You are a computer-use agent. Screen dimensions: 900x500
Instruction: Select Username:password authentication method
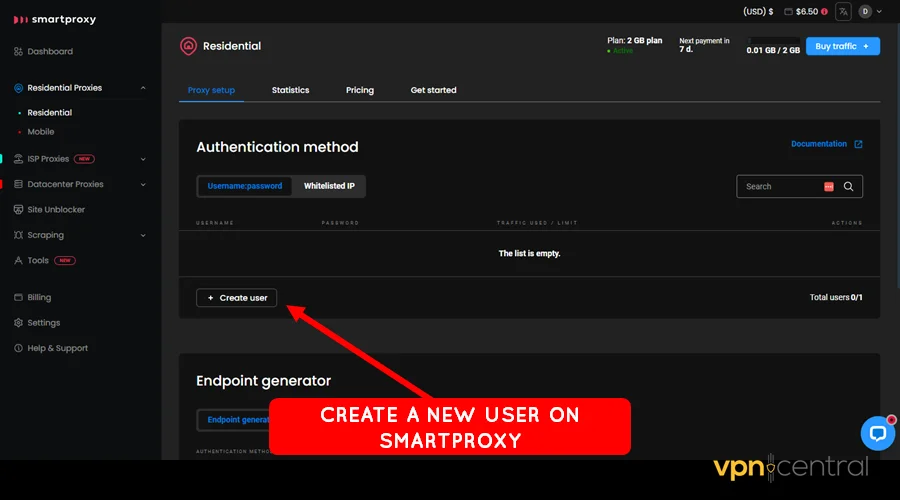click(x=245, y=186)
